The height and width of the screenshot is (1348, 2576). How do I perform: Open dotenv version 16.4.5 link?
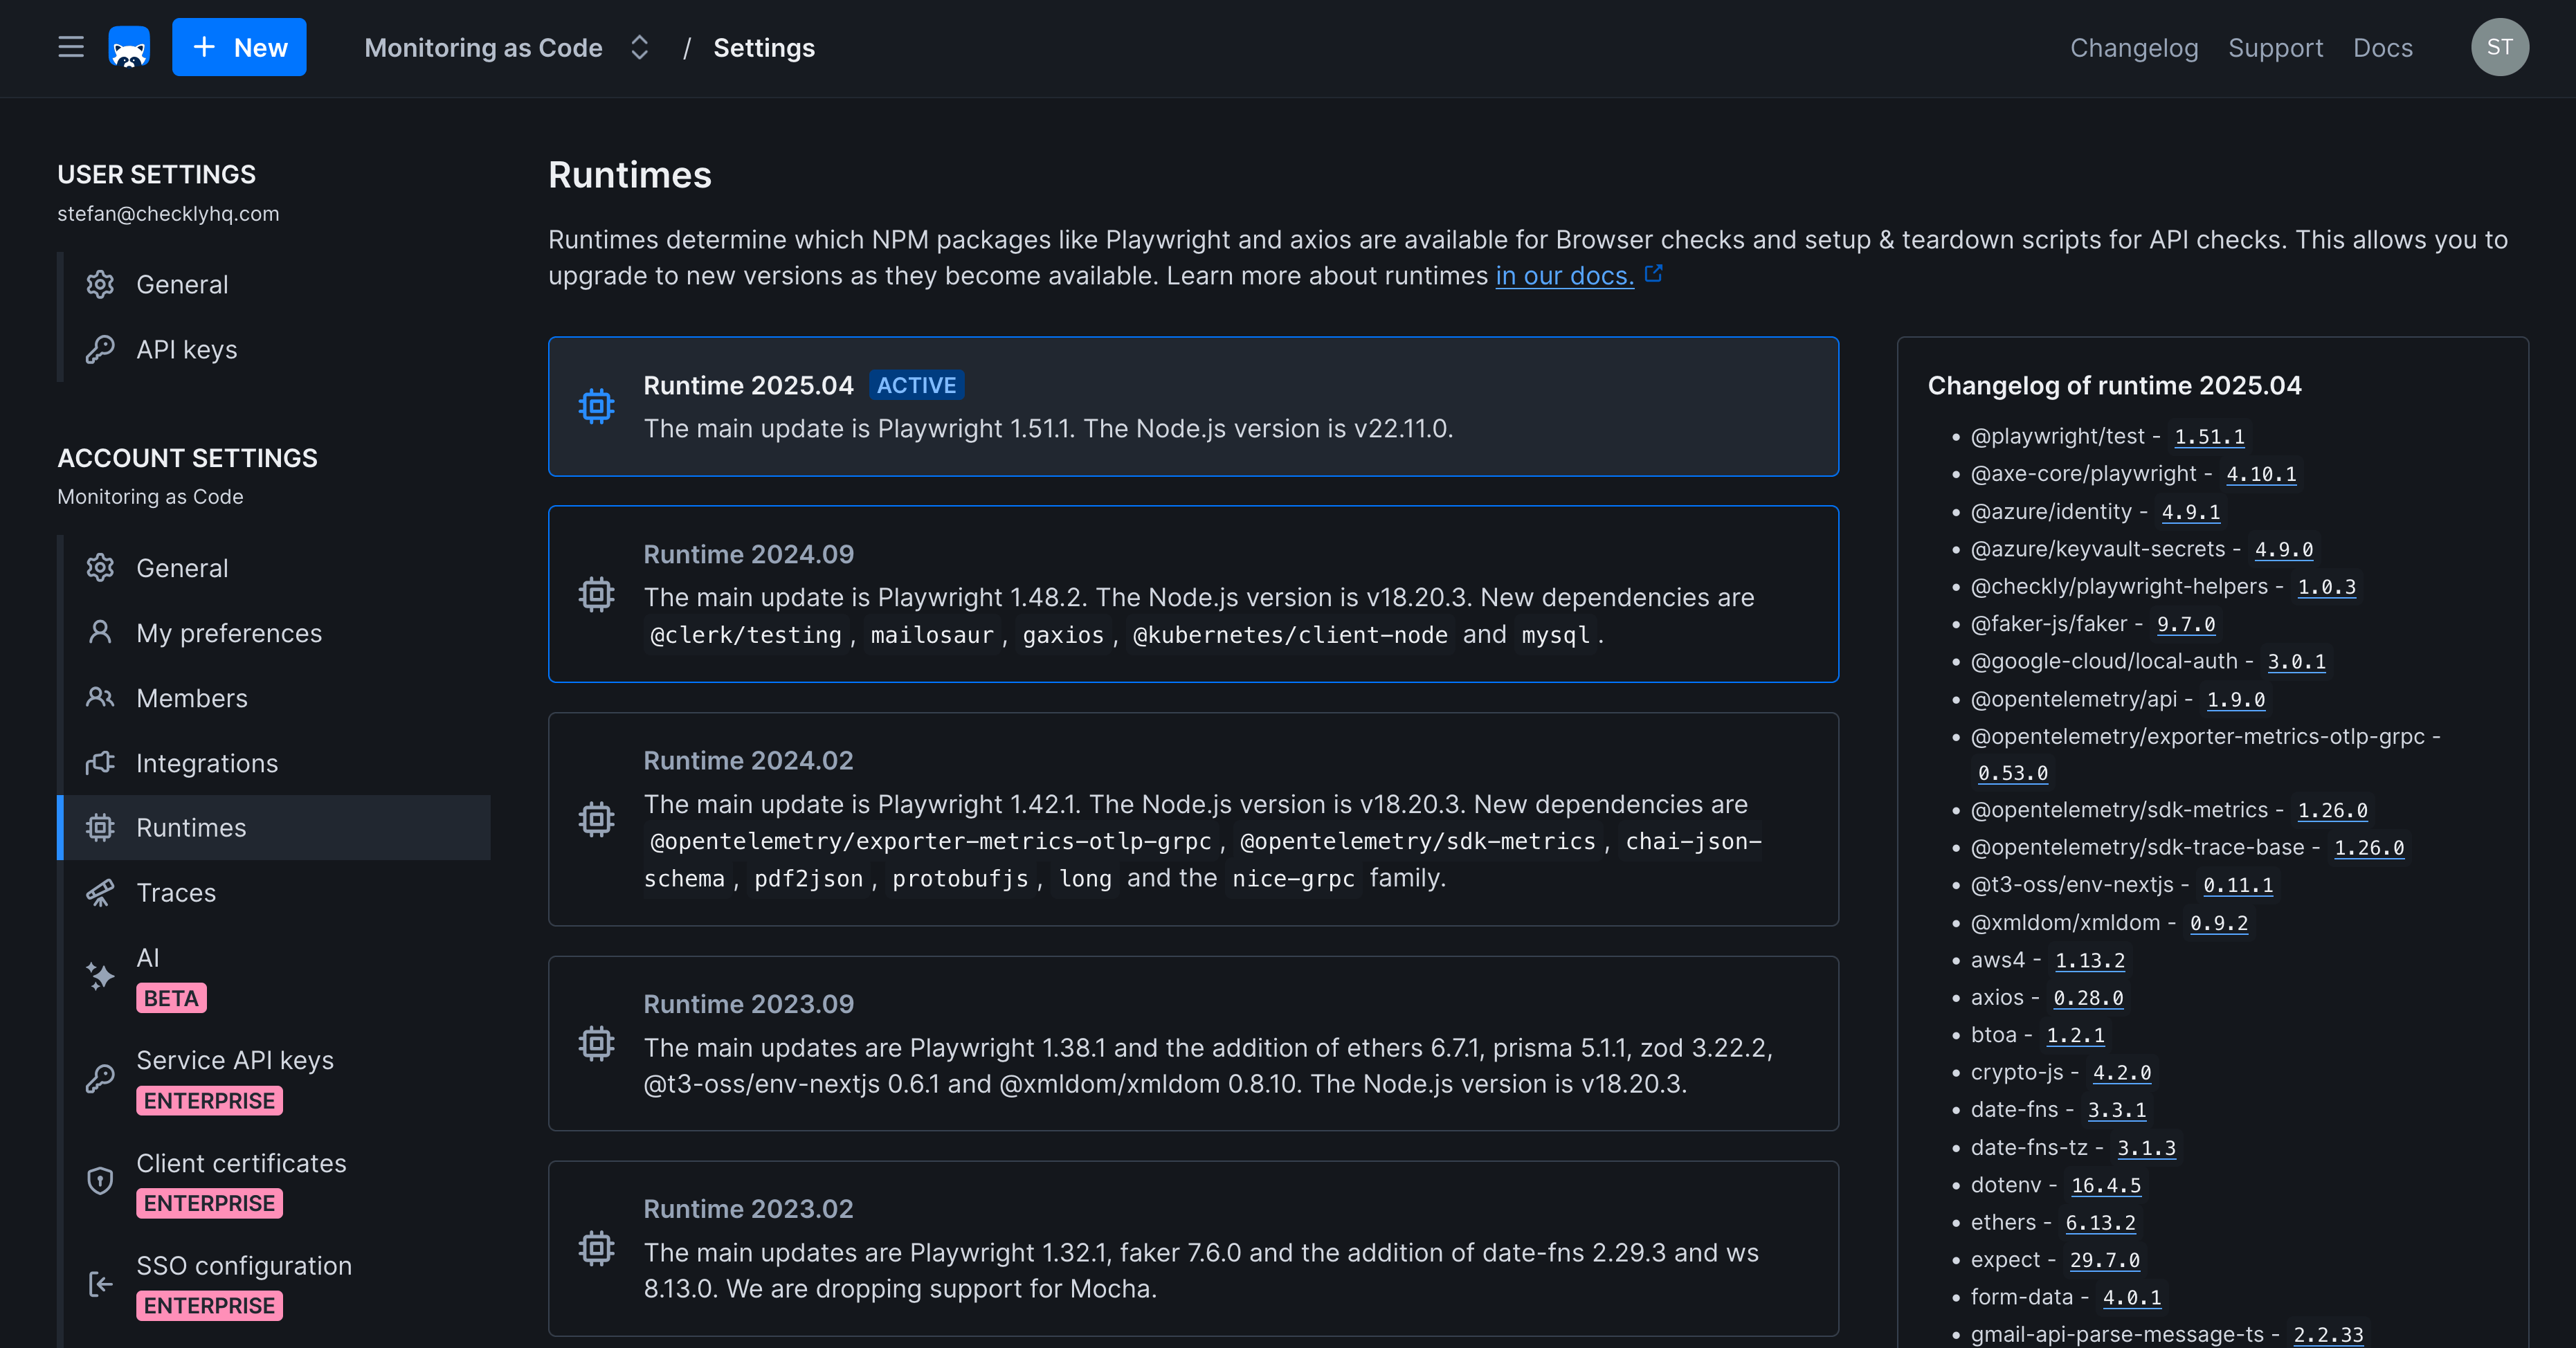(2106, 1185)
